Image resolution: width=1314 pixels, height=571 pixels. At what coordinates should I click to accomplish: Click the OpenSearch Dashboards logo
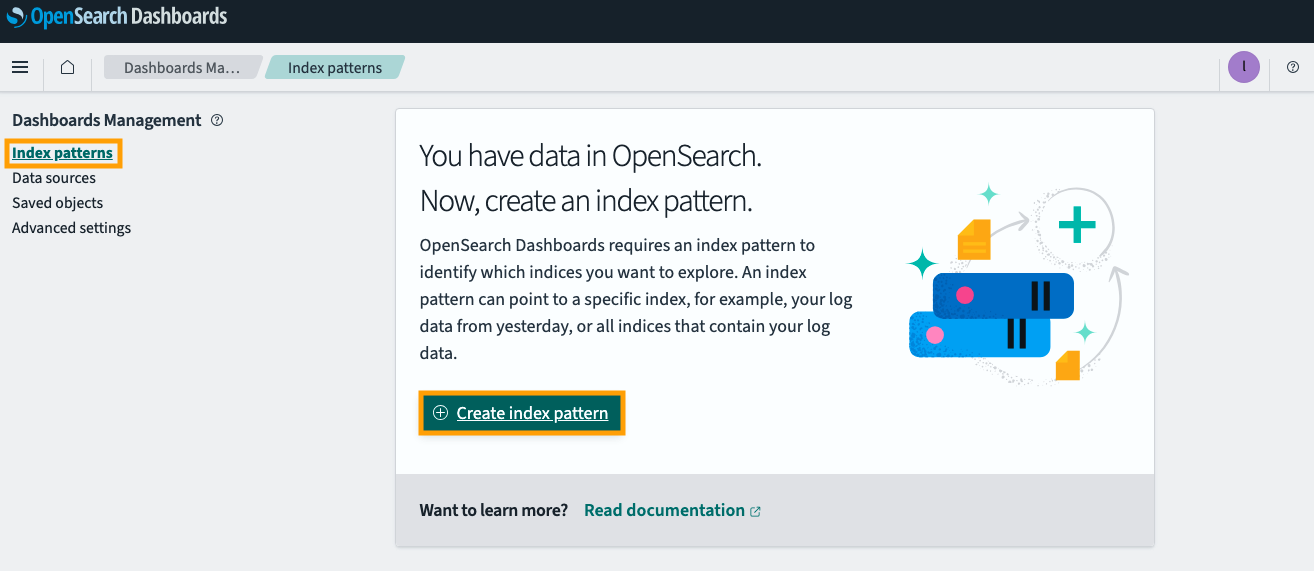pyautogui.click(x=116, y=17)
